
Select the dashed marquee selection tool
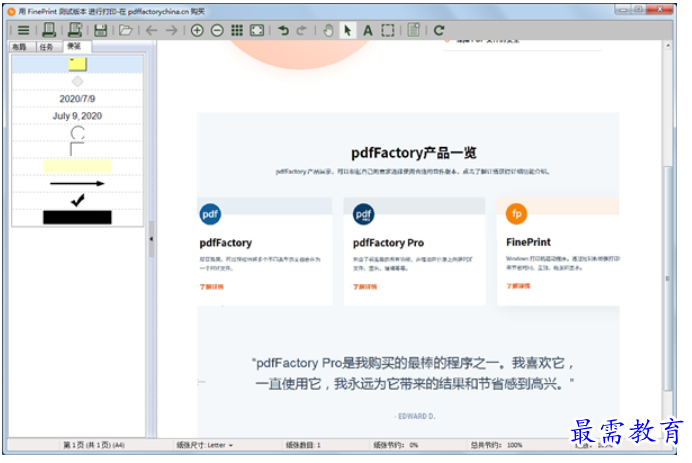pos(387,30)
